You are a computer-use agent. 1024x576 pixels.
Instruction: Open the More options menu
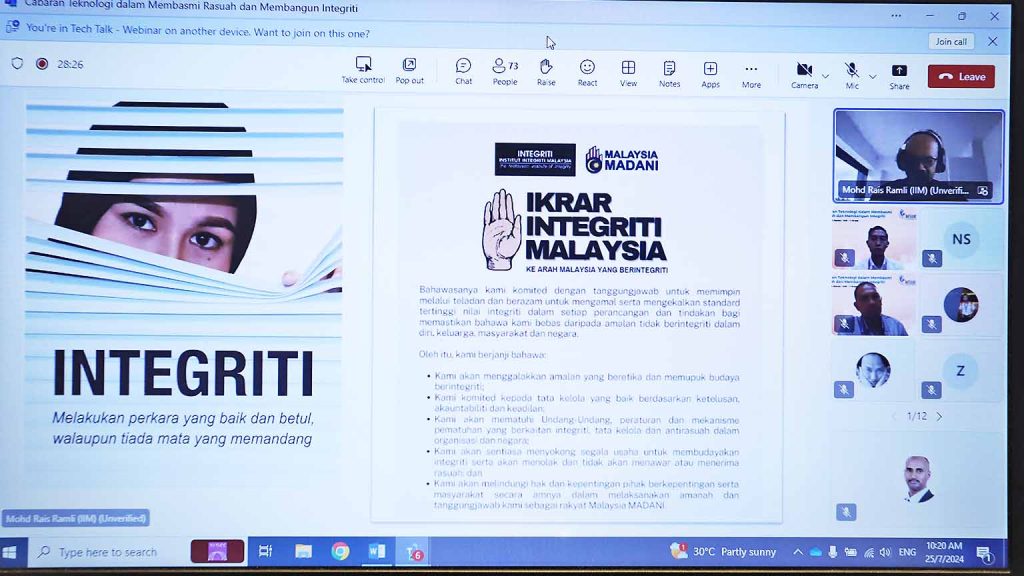pyautogui.click(x=751, y=72)
